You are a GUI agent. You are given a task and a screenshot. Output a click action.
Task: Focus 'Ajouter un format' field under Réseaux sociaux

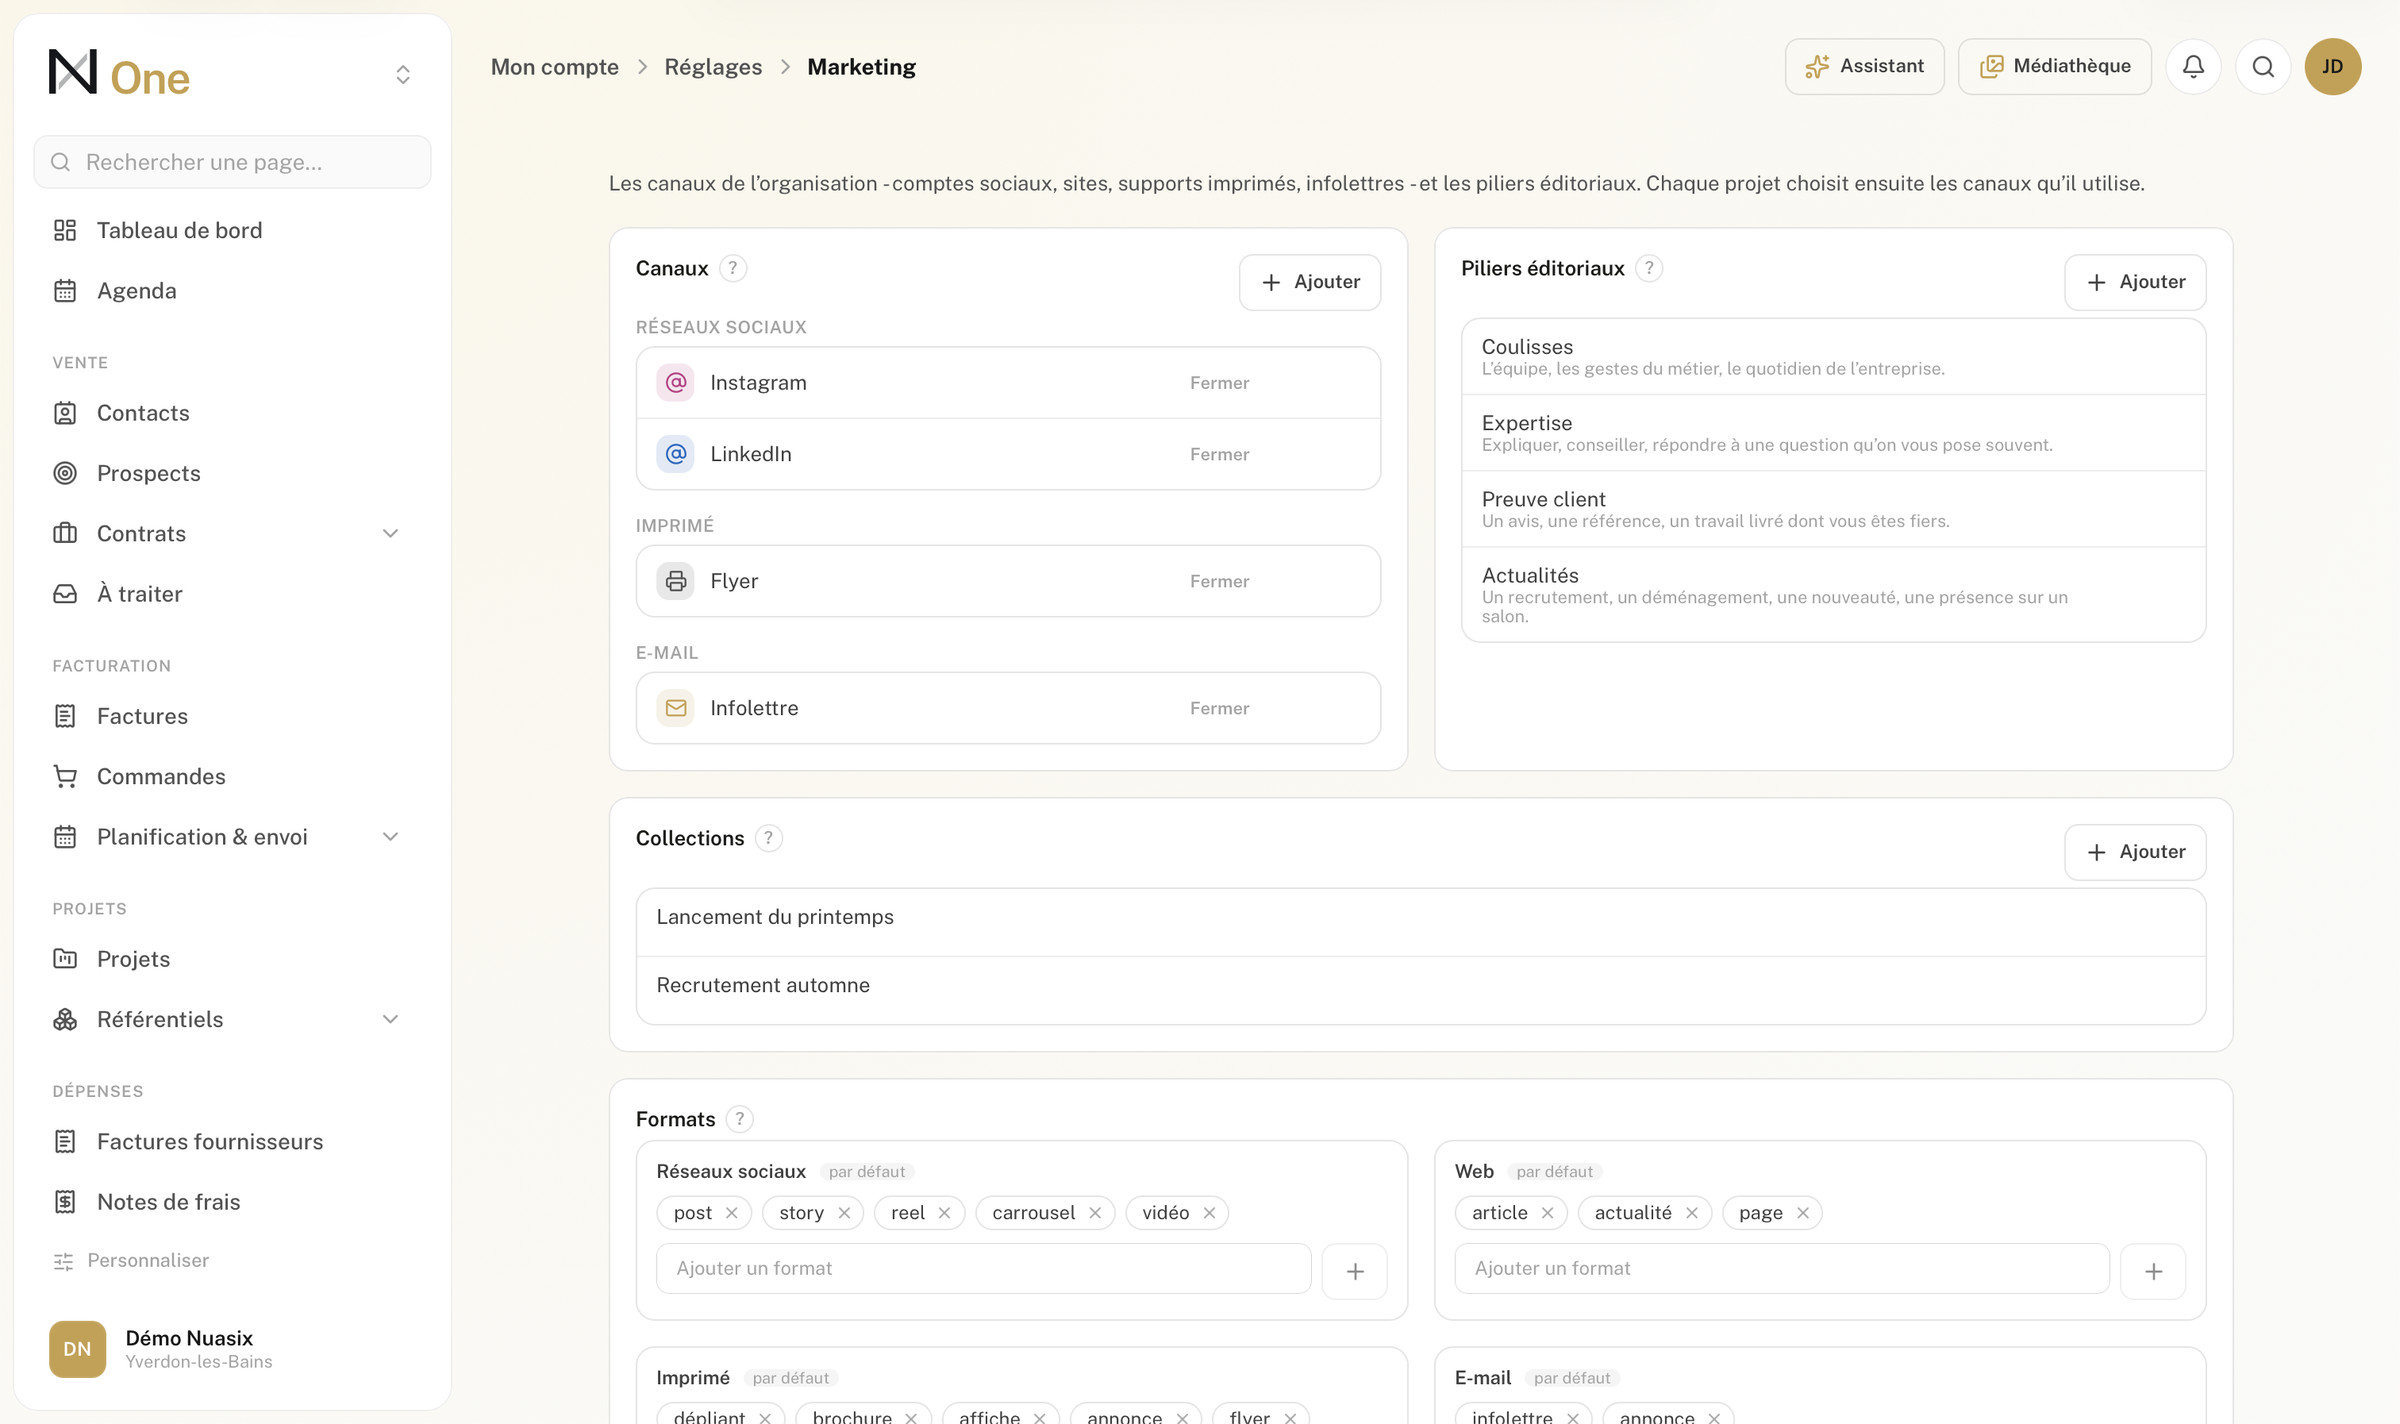[x=984, y=1269]
